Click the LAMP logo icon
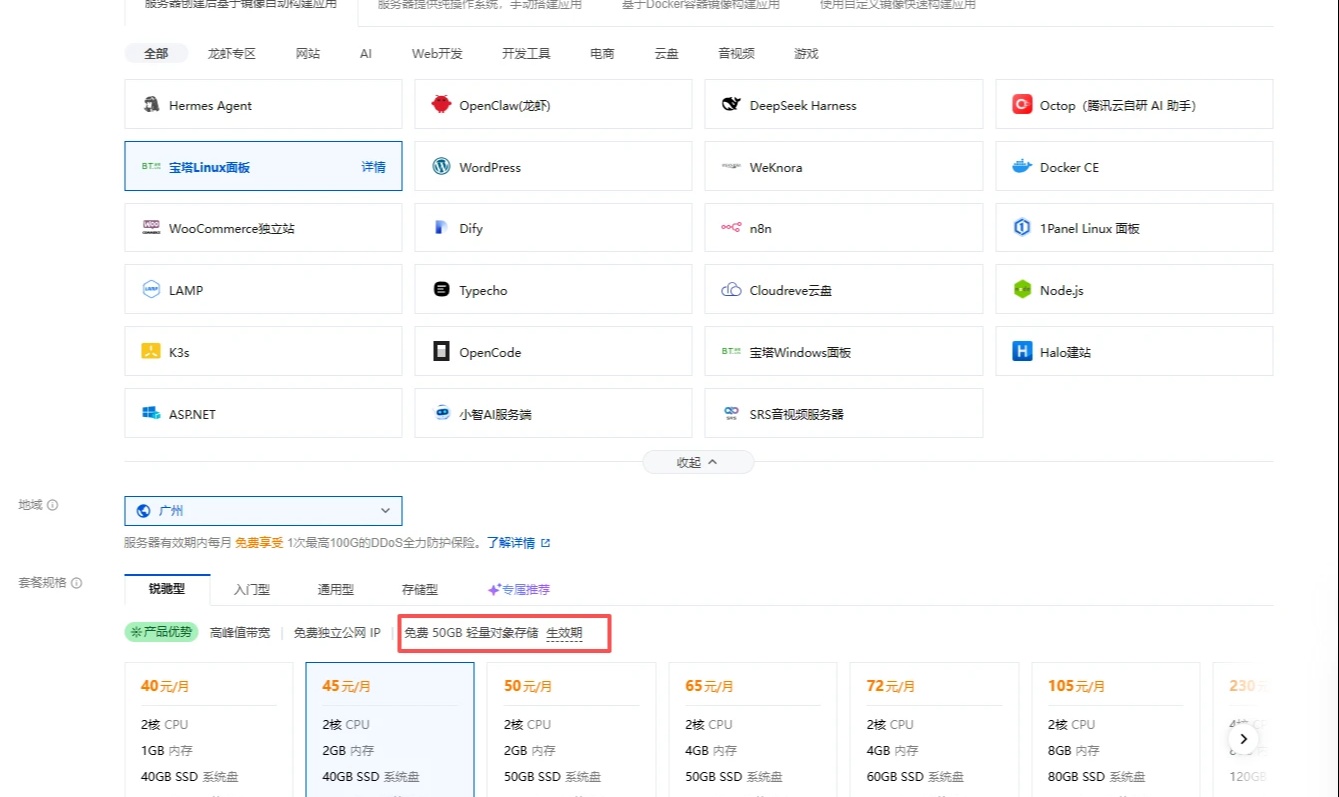 coord(151,290)
